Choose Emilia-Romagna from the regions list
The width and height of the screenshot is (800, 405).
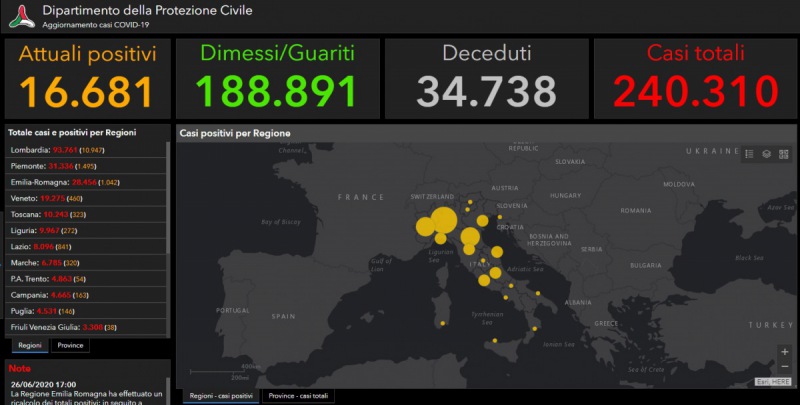coord(85,182)
